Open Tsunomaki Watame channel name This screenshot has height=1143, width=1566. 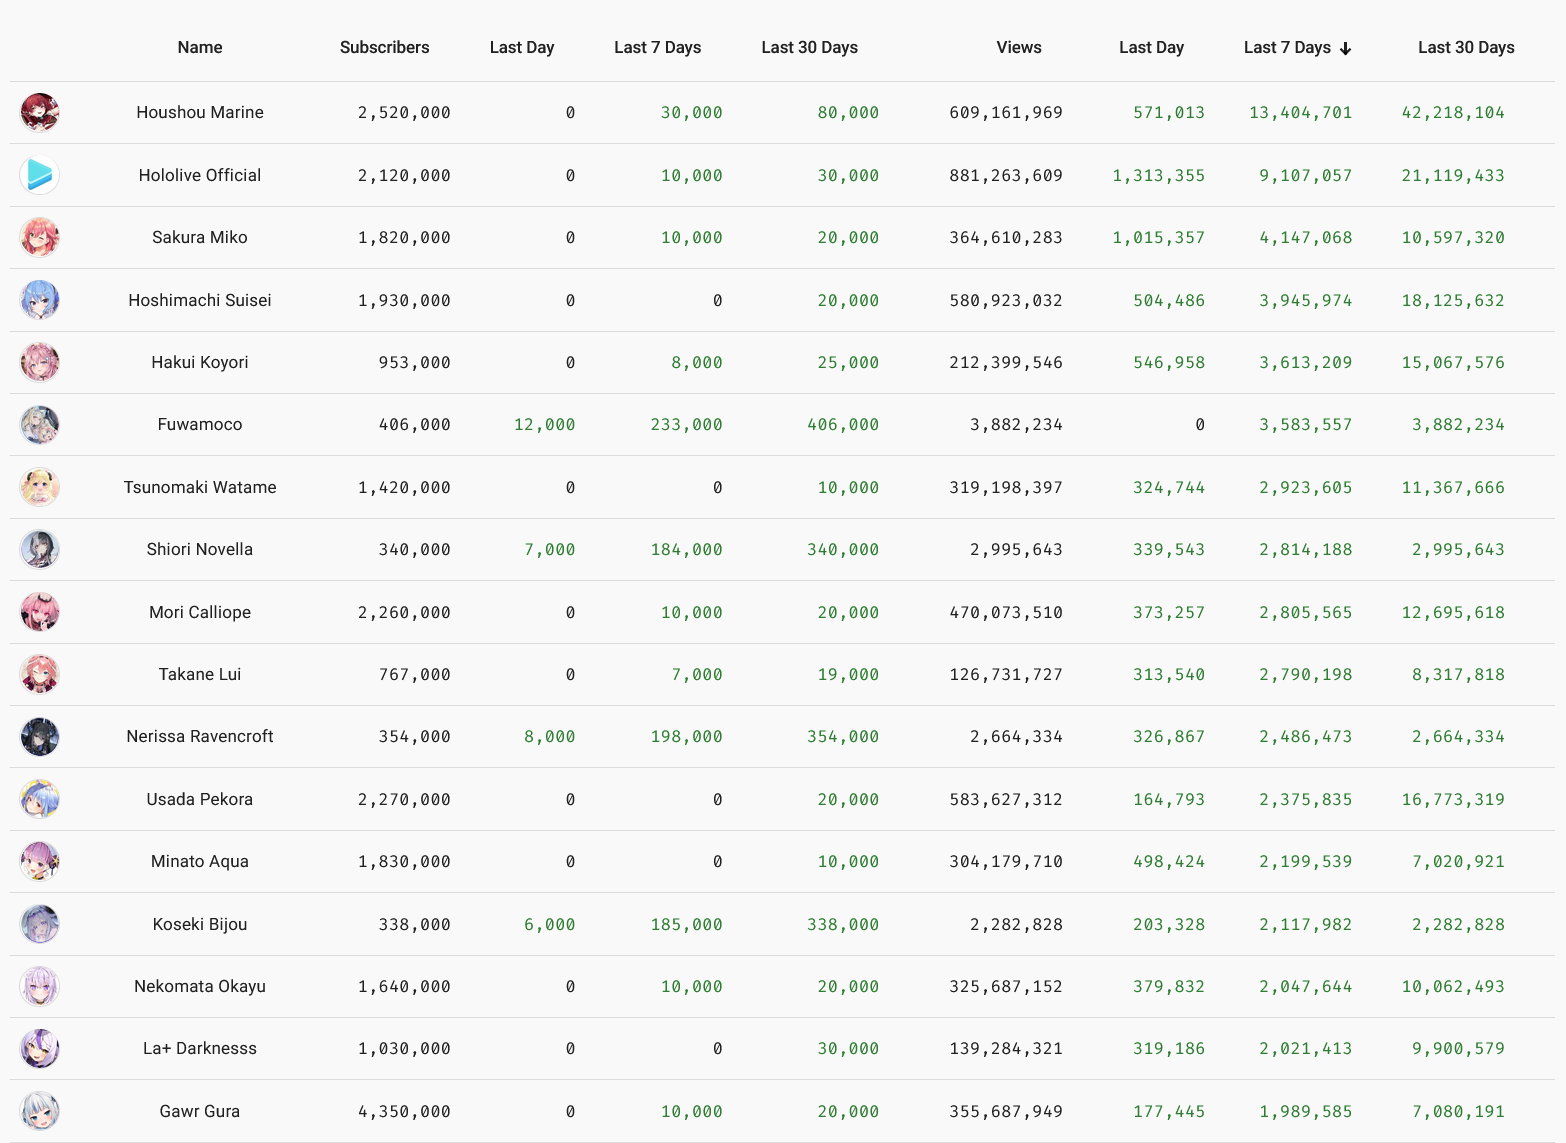point(200,487)
